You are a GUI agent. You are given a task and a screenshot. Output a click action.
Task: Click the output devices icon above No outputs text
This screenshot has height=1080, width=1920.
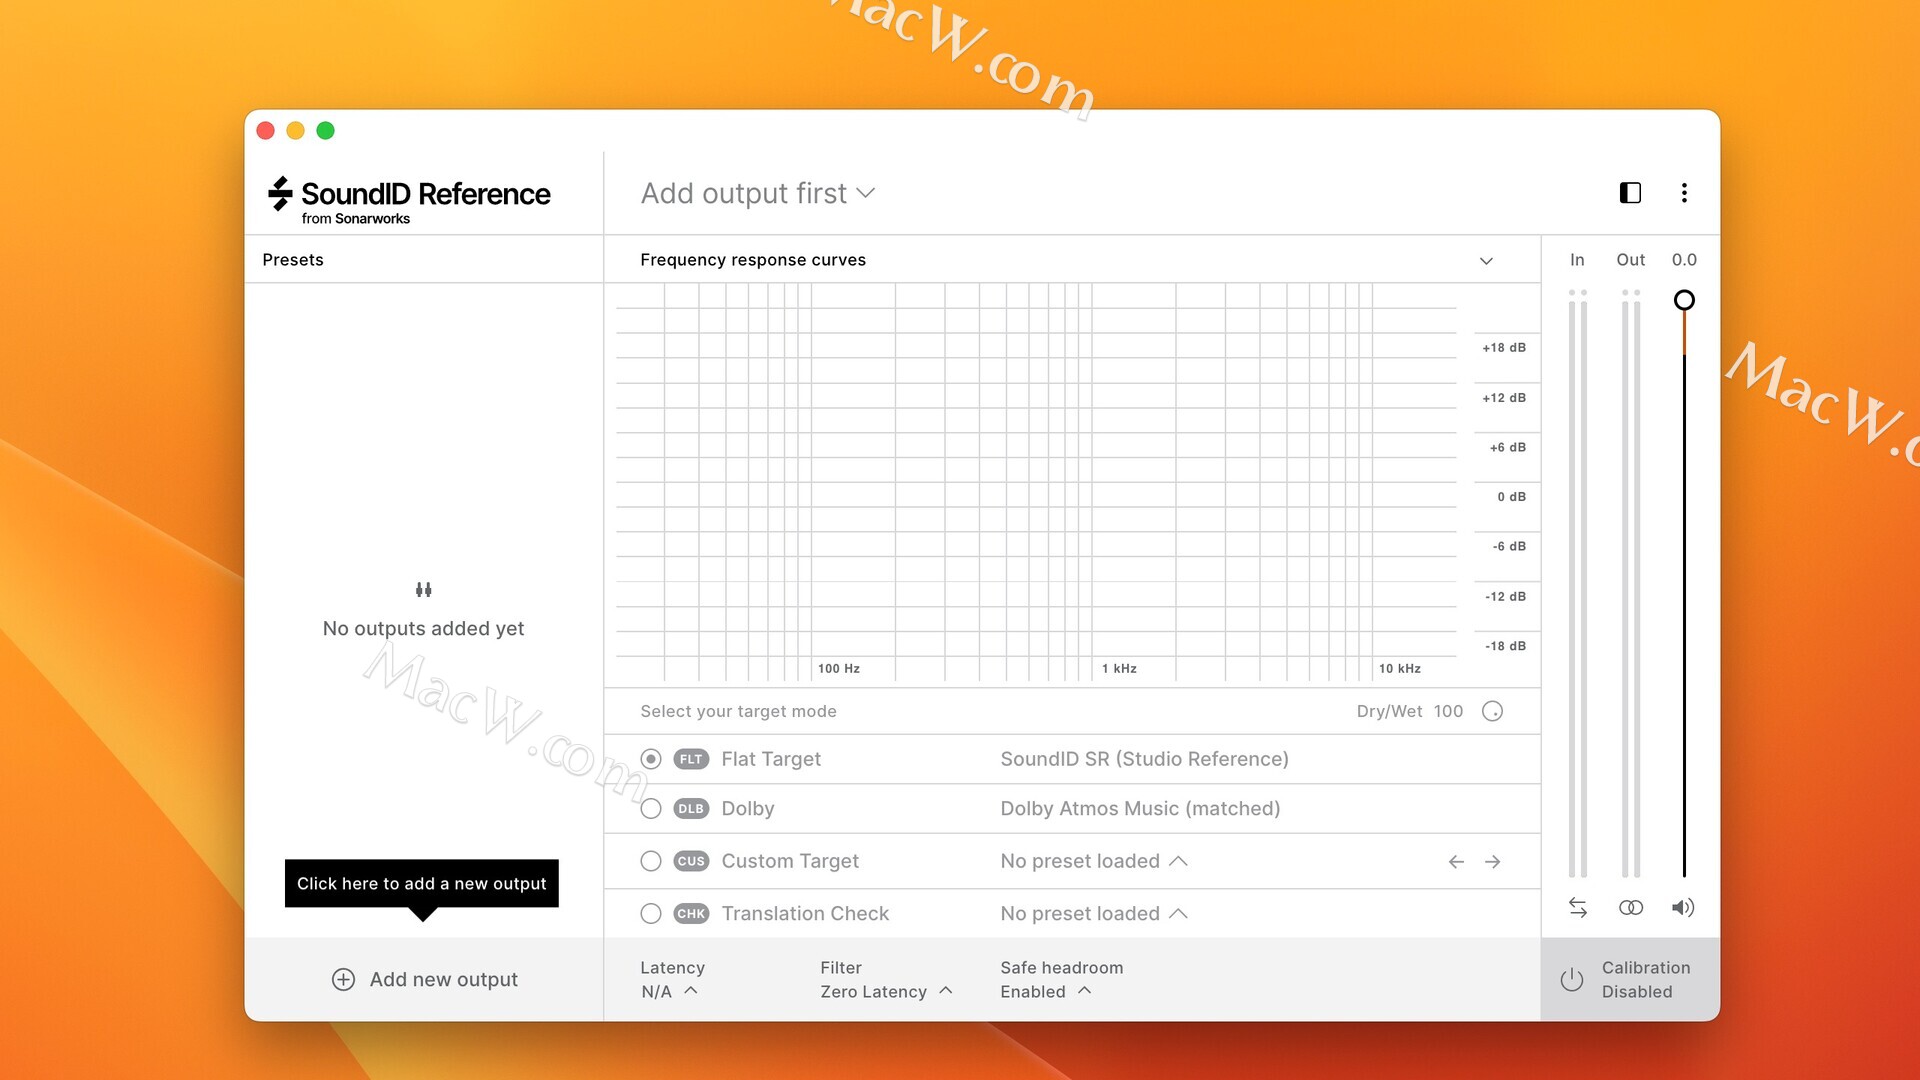423,590
